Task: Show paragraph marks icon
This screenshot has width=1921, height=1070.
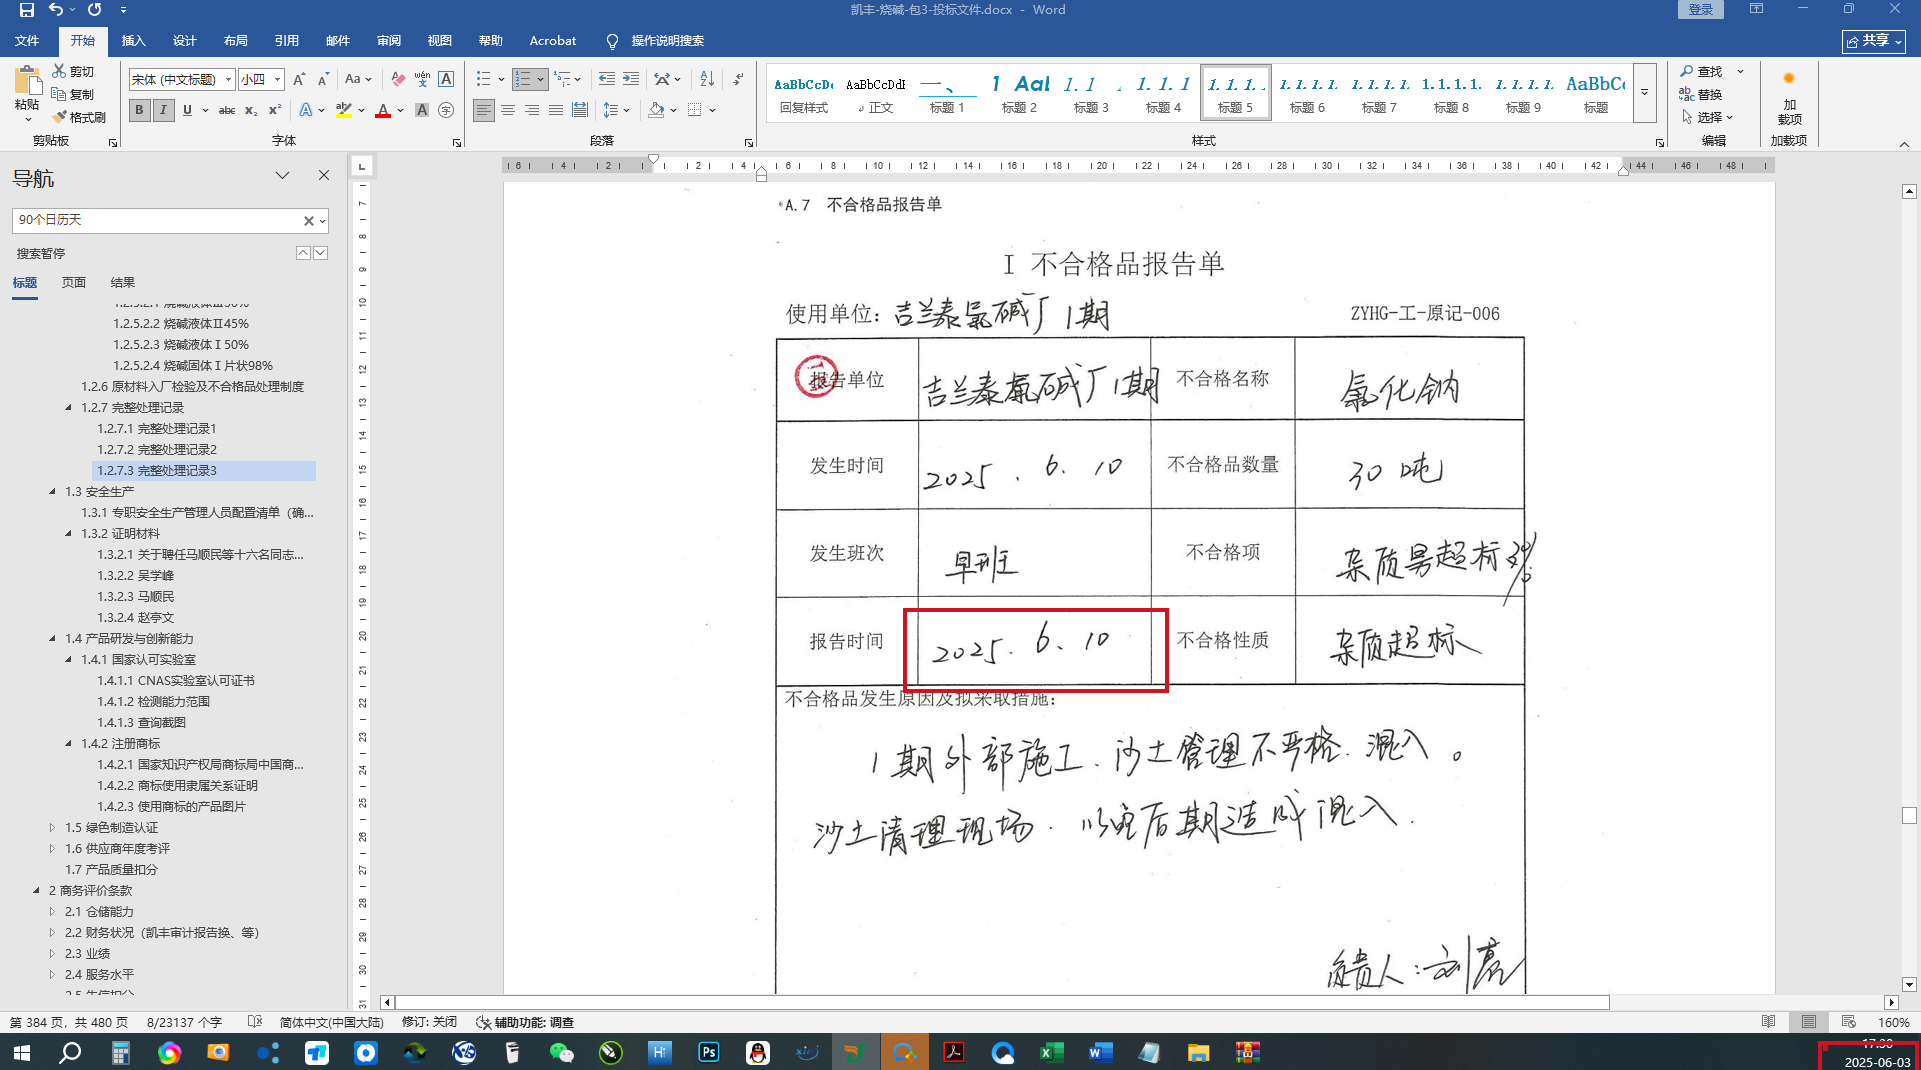Action: pos(738,79)
